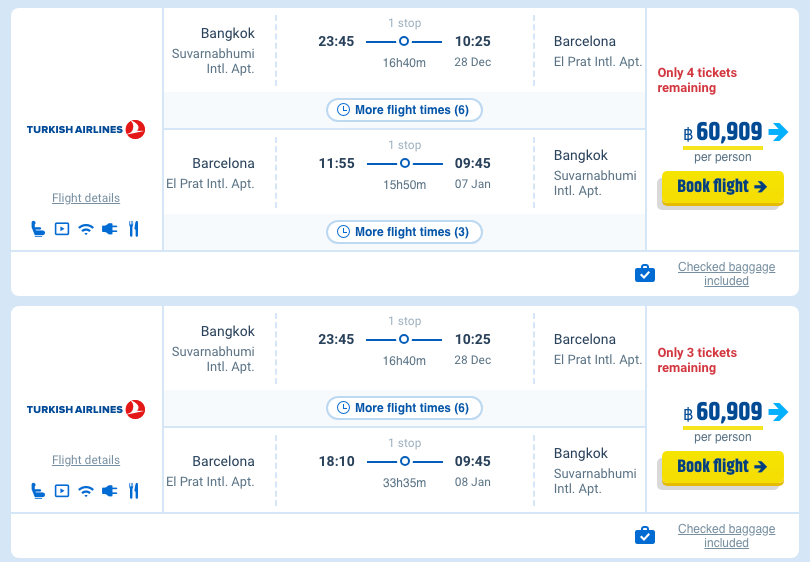Click the seat icon in second flight card
The width and height of the screenshot is (810, 562).
pos(38,491)
